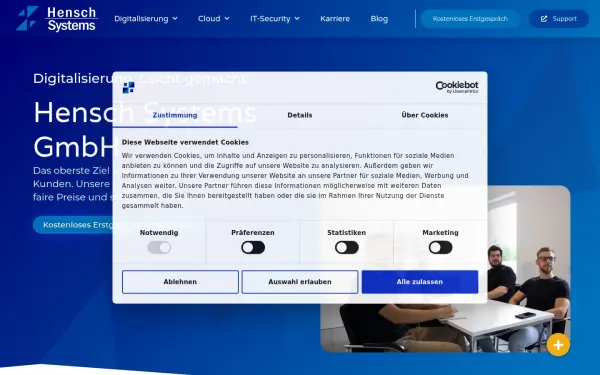Expand the IT-Security dropdown menu
Image resolution: width=600 pixels, height=375 pixels.
[x=275, y=19]
